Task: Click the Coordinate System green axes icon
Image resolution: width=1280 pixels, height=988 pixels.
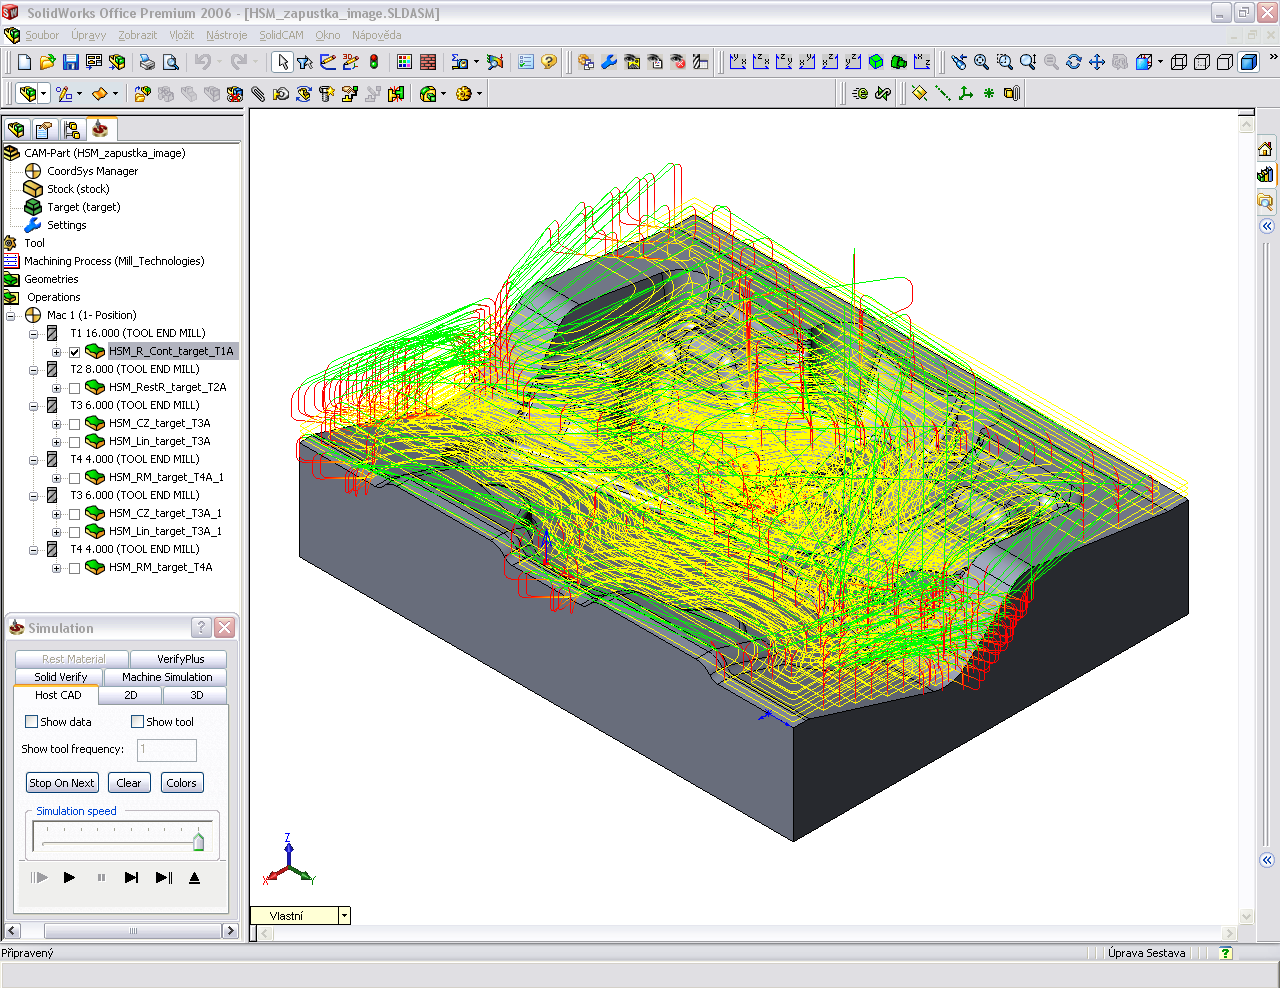Action: 966,93
